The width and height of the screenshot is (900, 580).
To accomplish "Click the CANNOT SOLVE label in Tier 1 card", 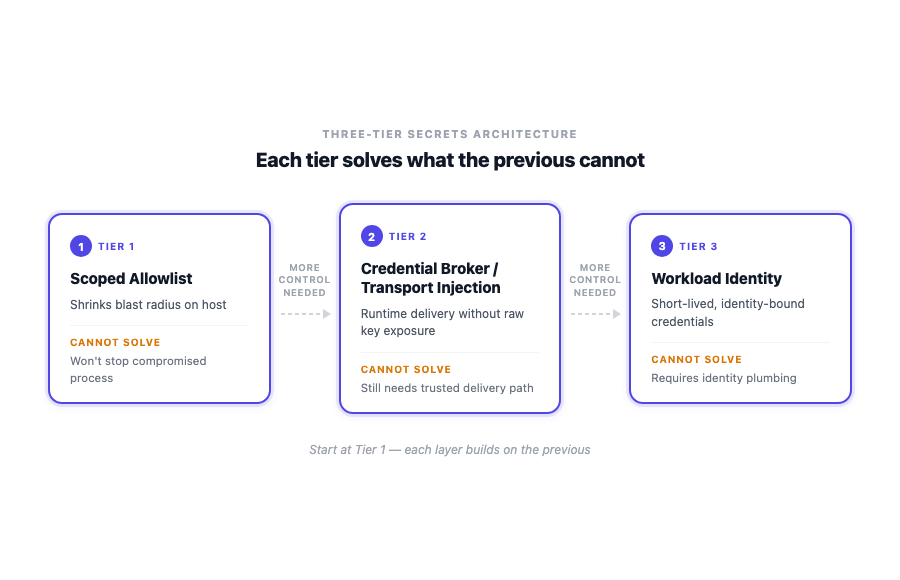I will click(115, 342).
